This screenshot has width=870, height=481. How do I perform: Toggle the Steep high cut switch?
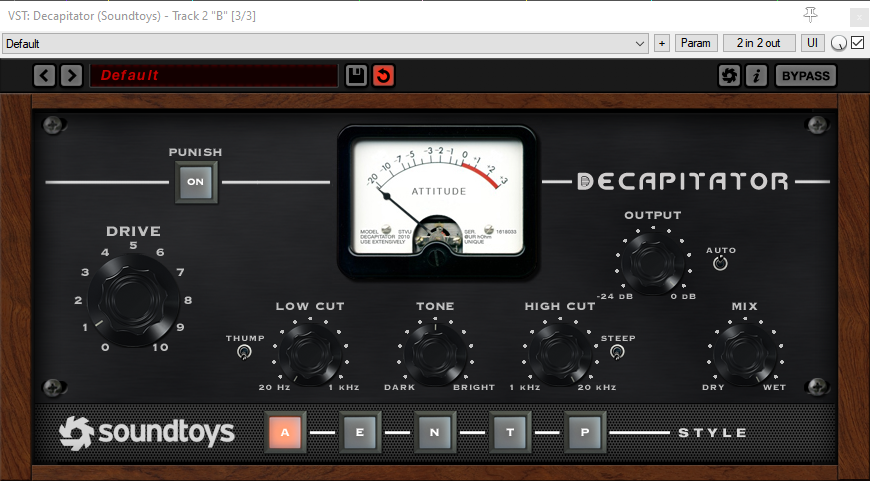tap(617, 352)
